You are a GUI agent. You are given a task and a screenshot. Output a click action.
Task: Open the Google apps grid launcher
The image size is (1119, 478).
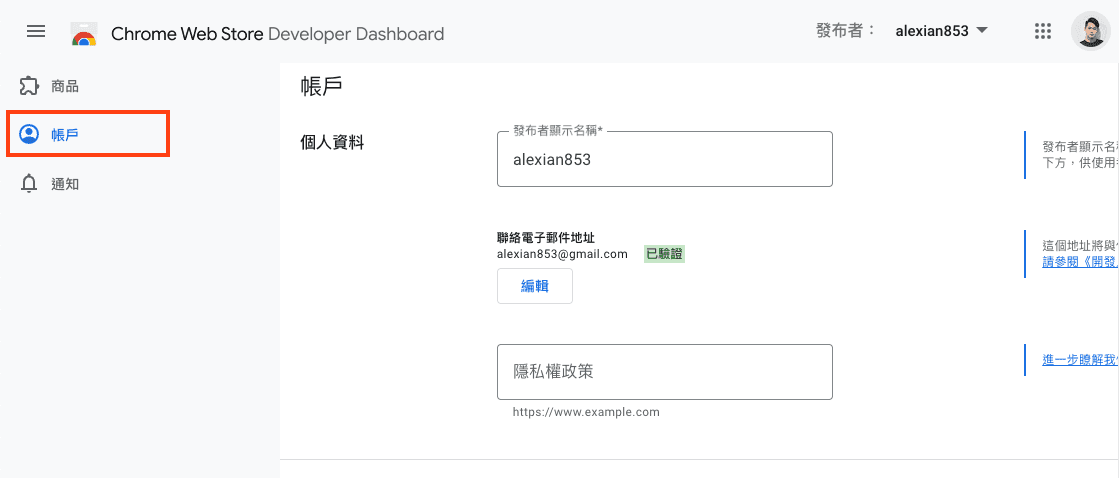(1042, 31)
